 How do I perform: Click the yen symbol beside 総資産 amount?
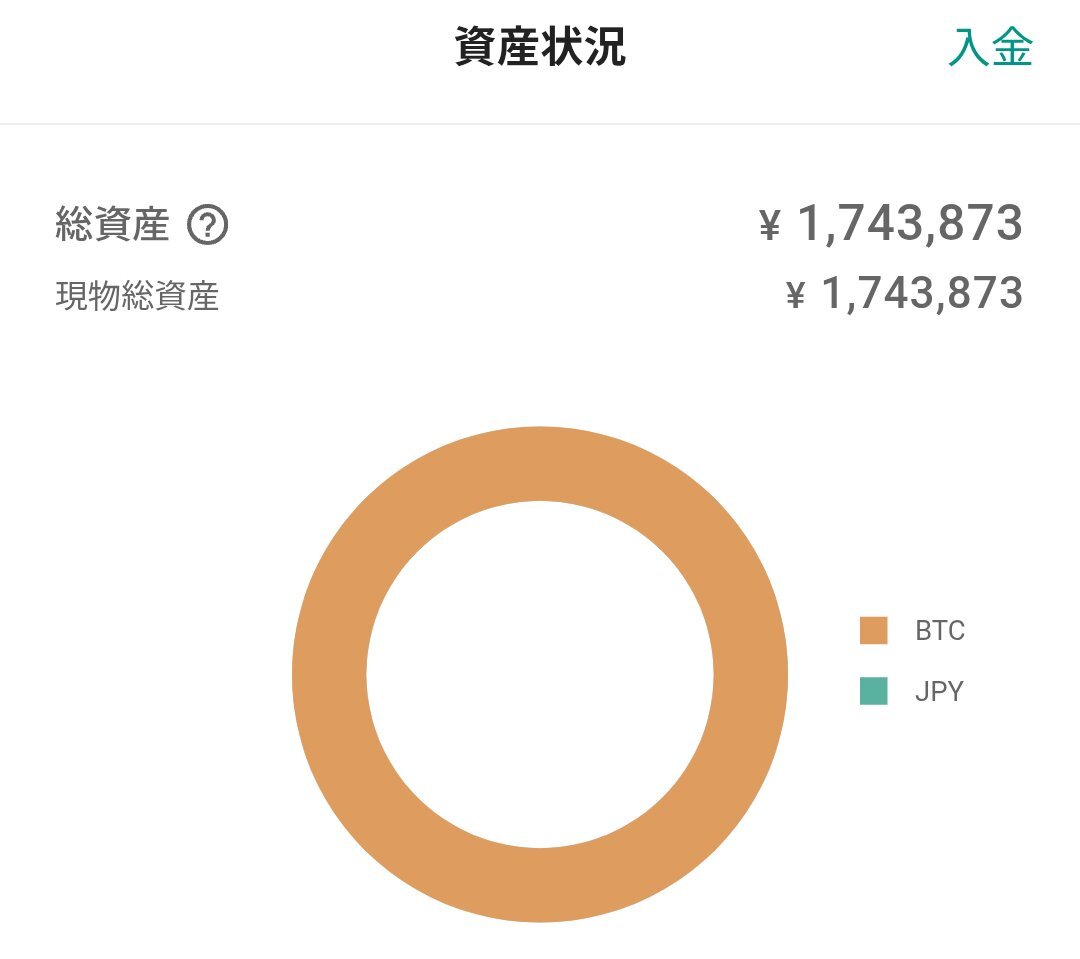(x=770, y=225)
